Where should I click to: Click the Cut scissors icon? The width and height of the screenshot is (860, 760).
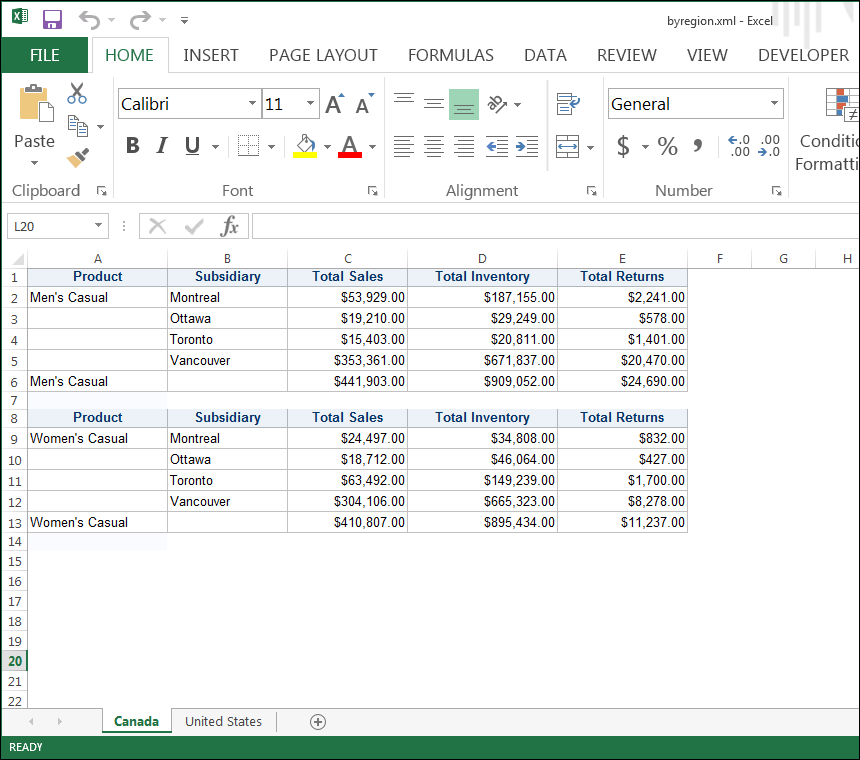point(77,95)
